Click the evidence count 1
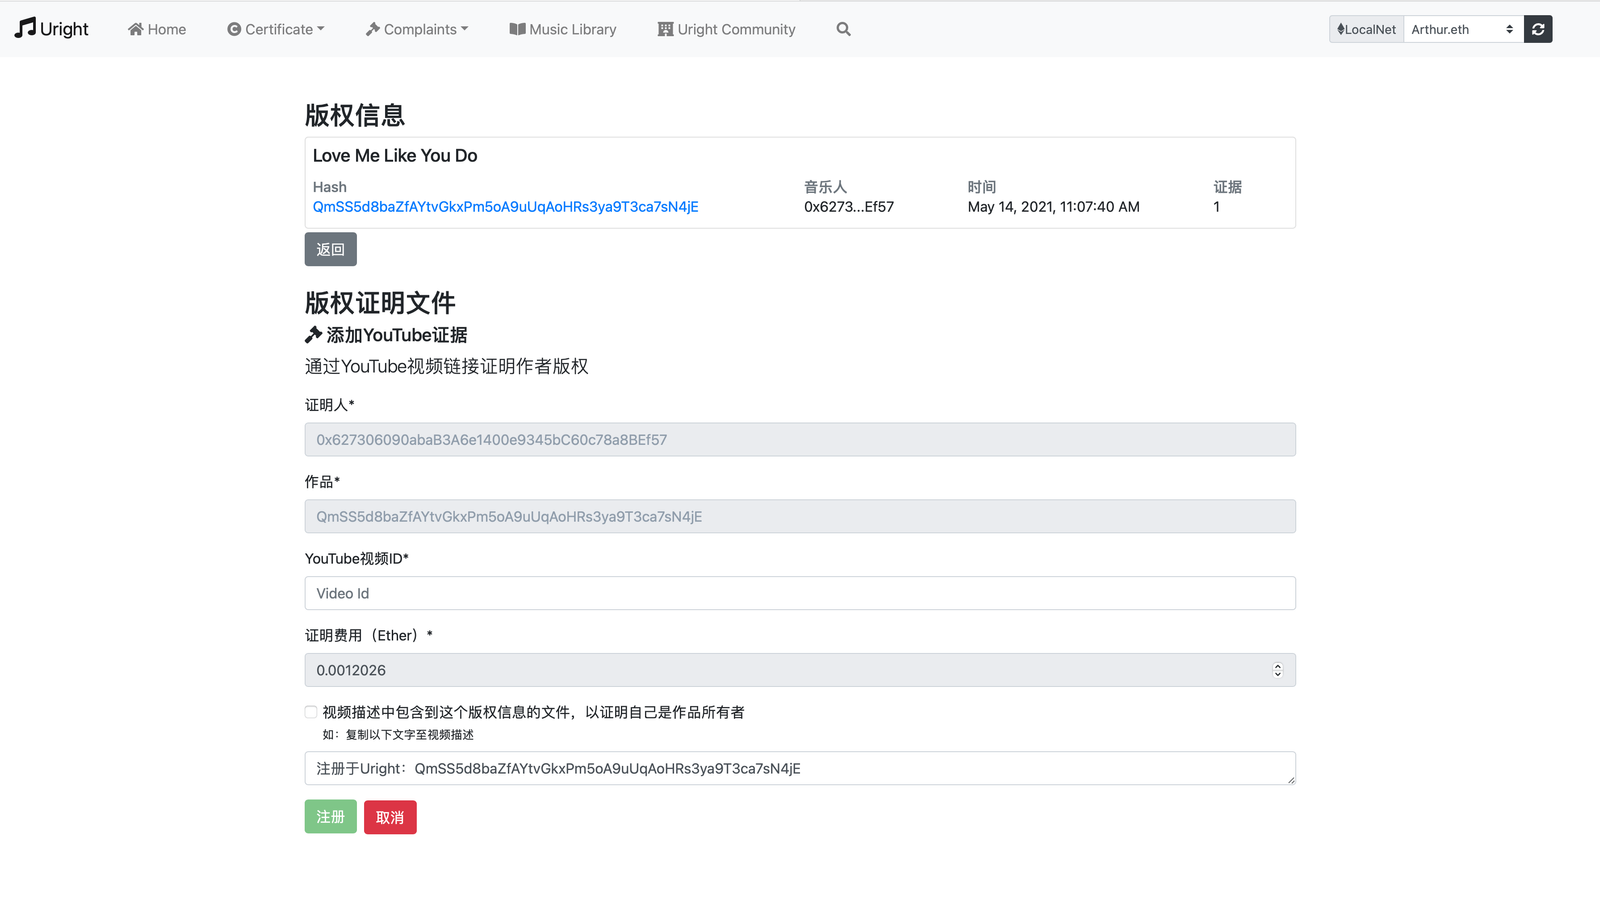 (1217, 207)
